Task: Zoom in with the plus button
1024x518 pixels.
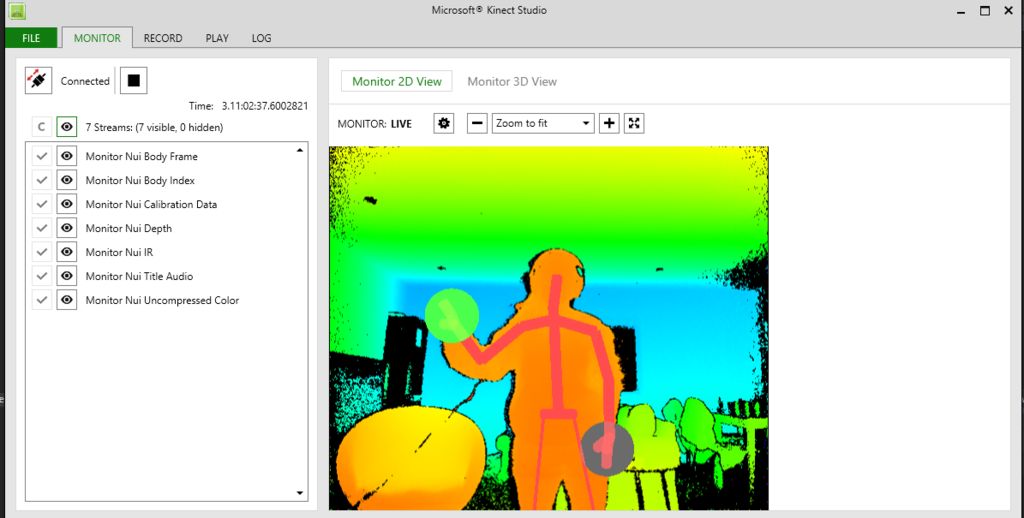Action: pyautogui.click(x=609, y=123)
